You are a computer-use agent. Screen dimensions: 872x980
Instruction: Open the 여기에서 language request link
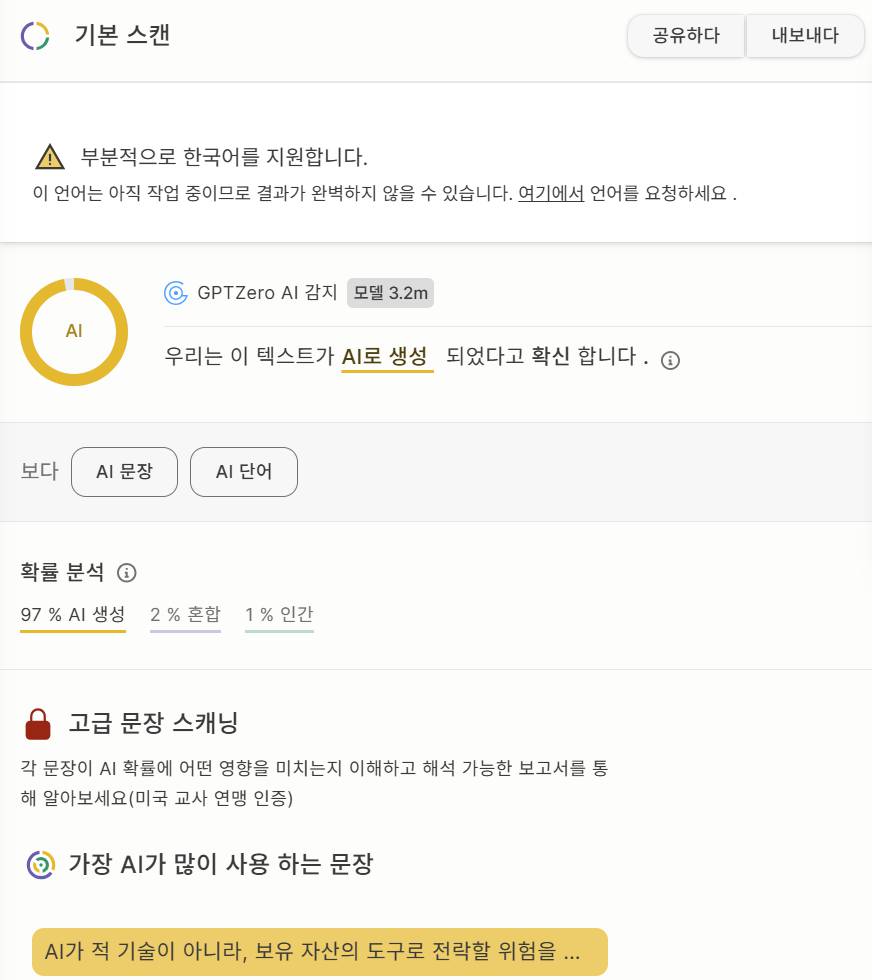[x=549, y=195]
